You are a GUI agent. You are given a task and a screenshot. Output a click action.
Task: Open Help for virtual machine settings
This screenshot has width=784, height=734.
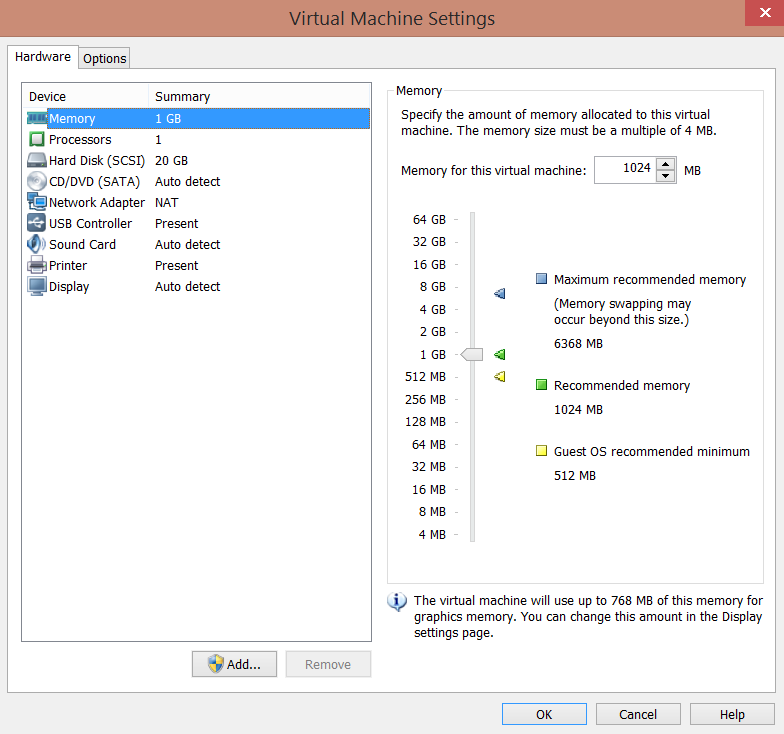pos(732,714)
